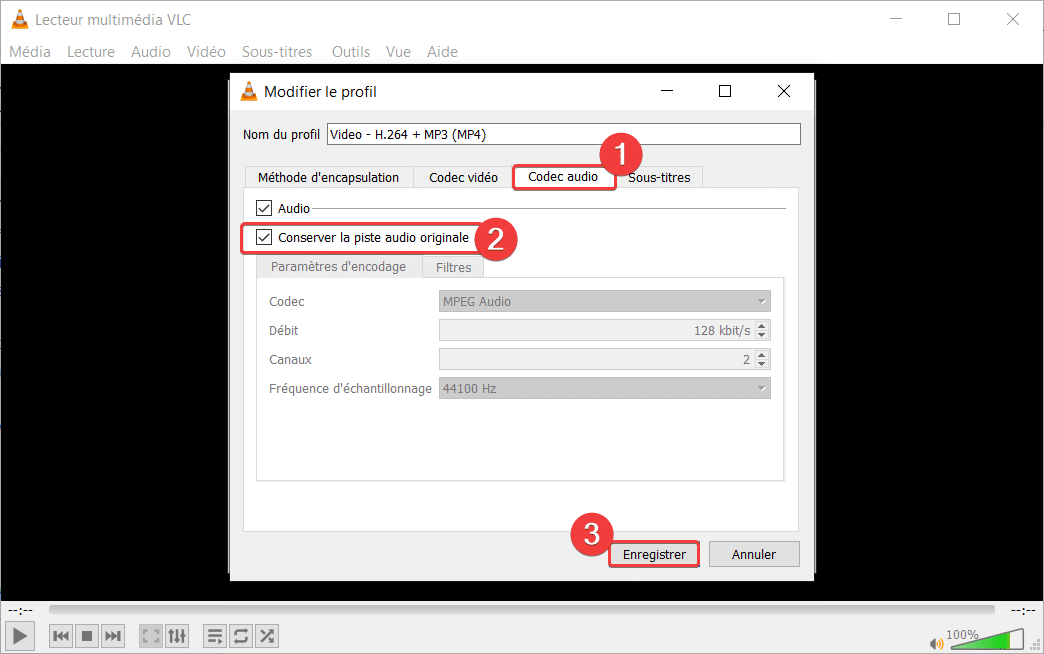Screen dimensions: 1044x654
Task: Jump back with the Previous icon
Action: (x=60, y=635)
